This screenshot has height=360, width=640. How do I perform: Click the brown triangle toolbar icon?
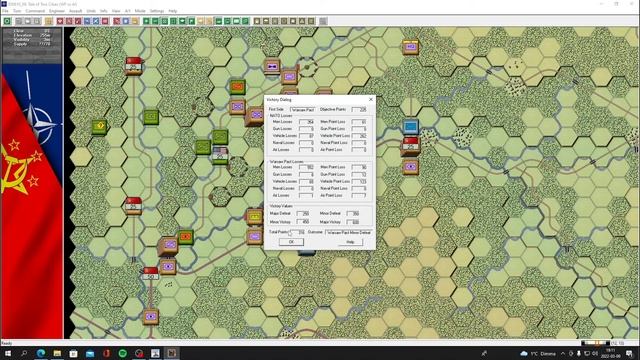302,21
